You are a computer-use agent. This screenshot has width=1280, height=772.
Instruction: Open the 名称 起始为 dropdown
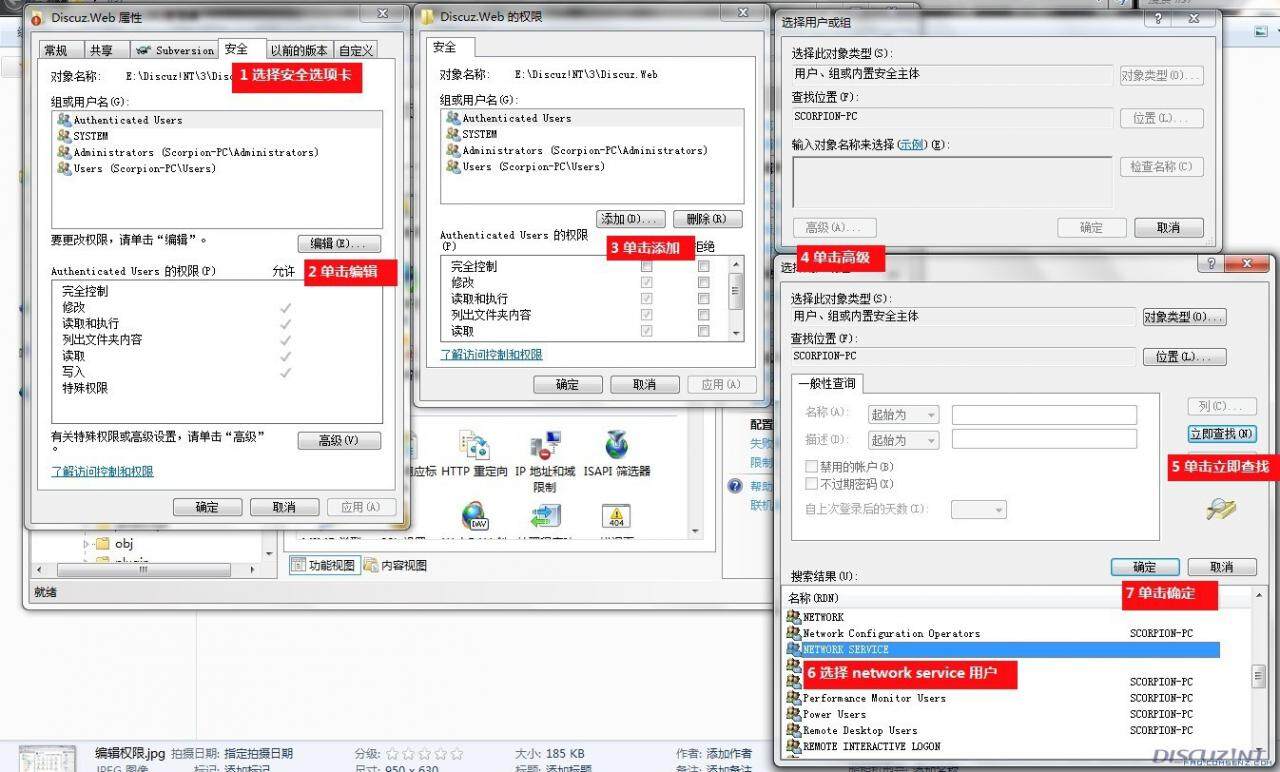pyautogui.click(x=903, y=414)
